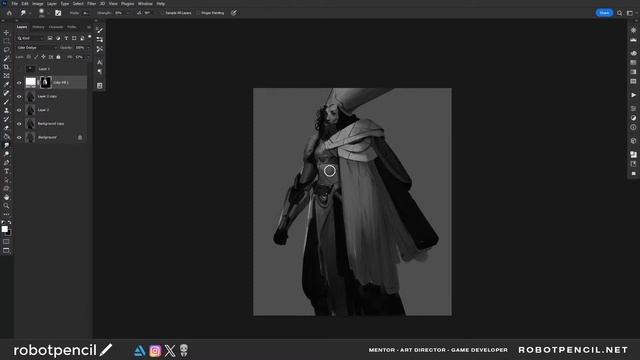Open the Brush Settings collapsed panel icon
The image size is (640, 360).
[x=100, y=30]
